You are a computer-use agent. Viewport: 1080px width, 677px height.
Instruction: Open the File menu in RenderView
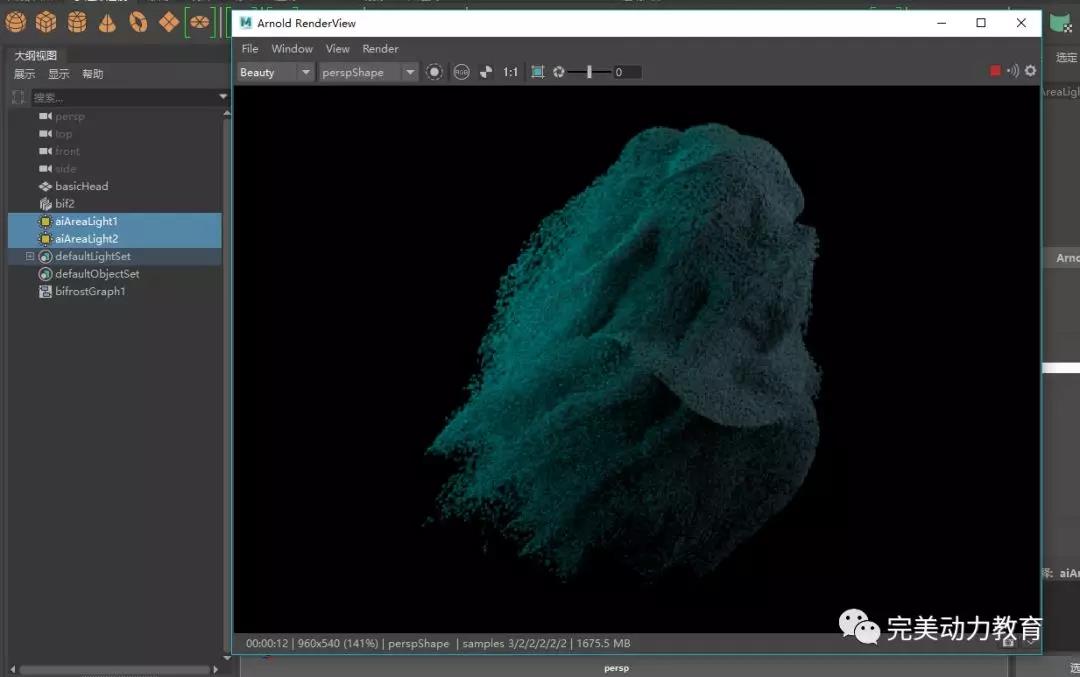pyautogui.click(x=250, y=48)
